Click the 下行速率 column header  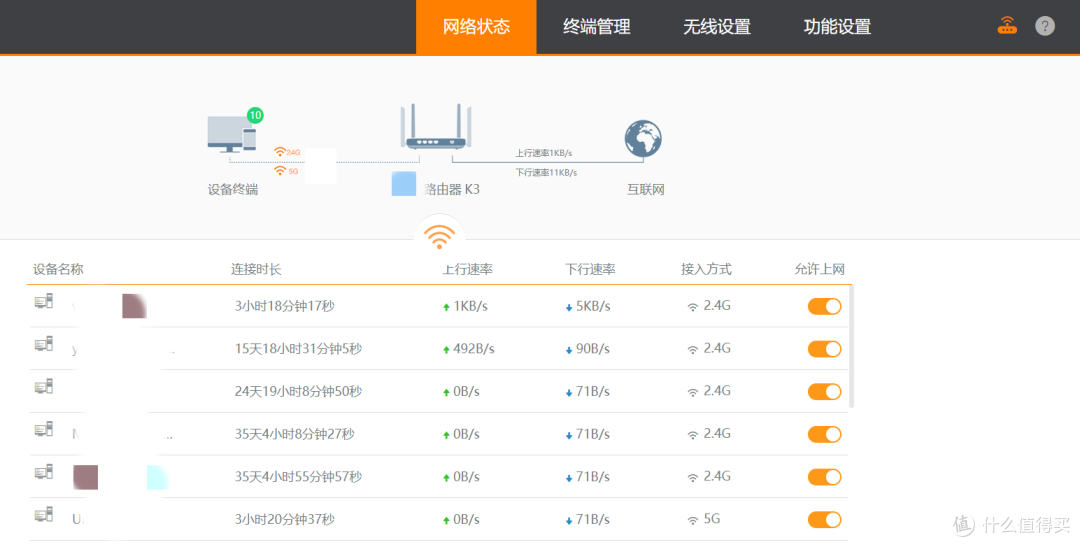tap(590, 269)
